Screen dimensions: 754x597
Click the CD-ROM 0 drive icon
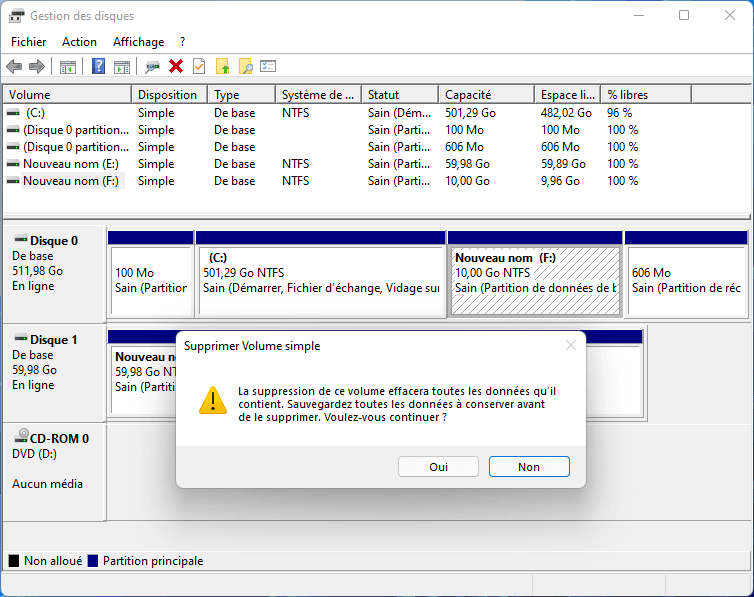(21, 436)
